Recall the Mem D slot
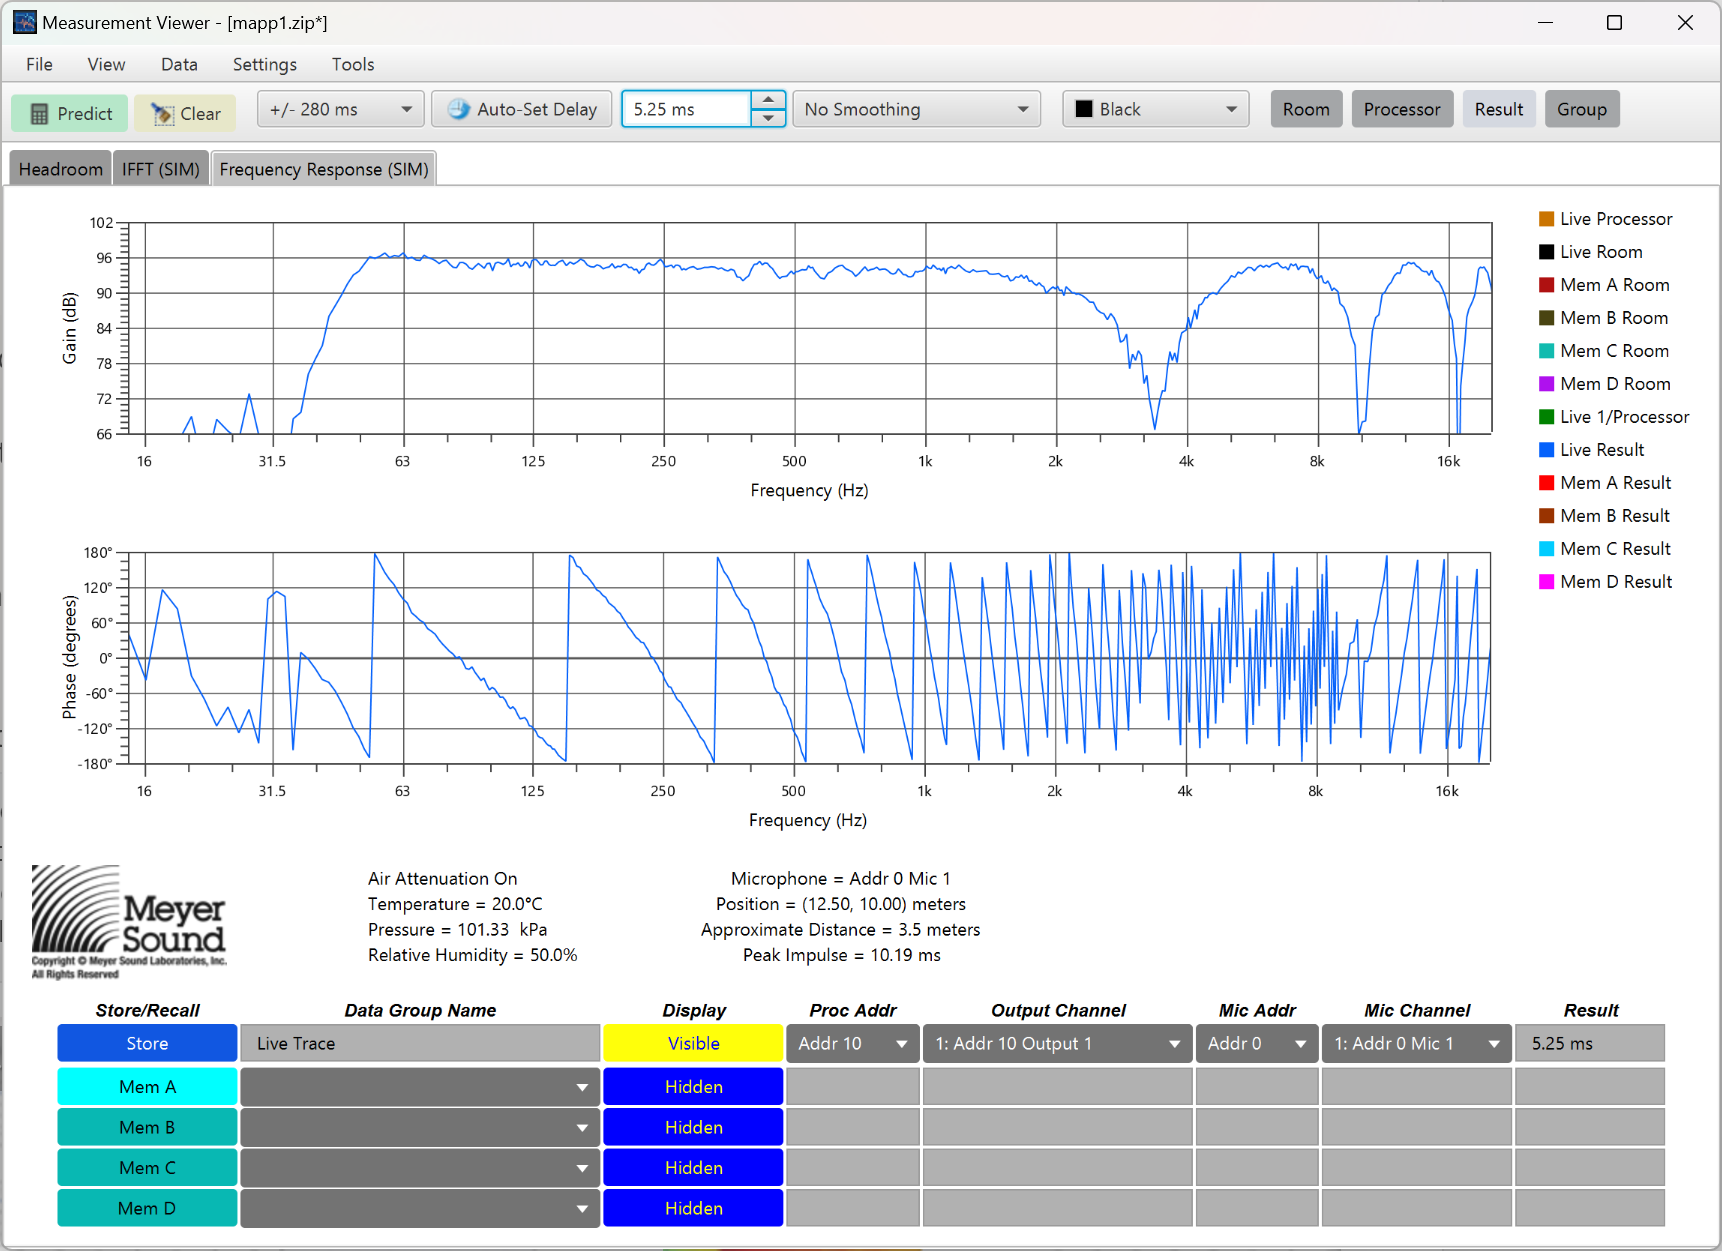This screenshot has width=1722, height=1251. (147, 1208)
